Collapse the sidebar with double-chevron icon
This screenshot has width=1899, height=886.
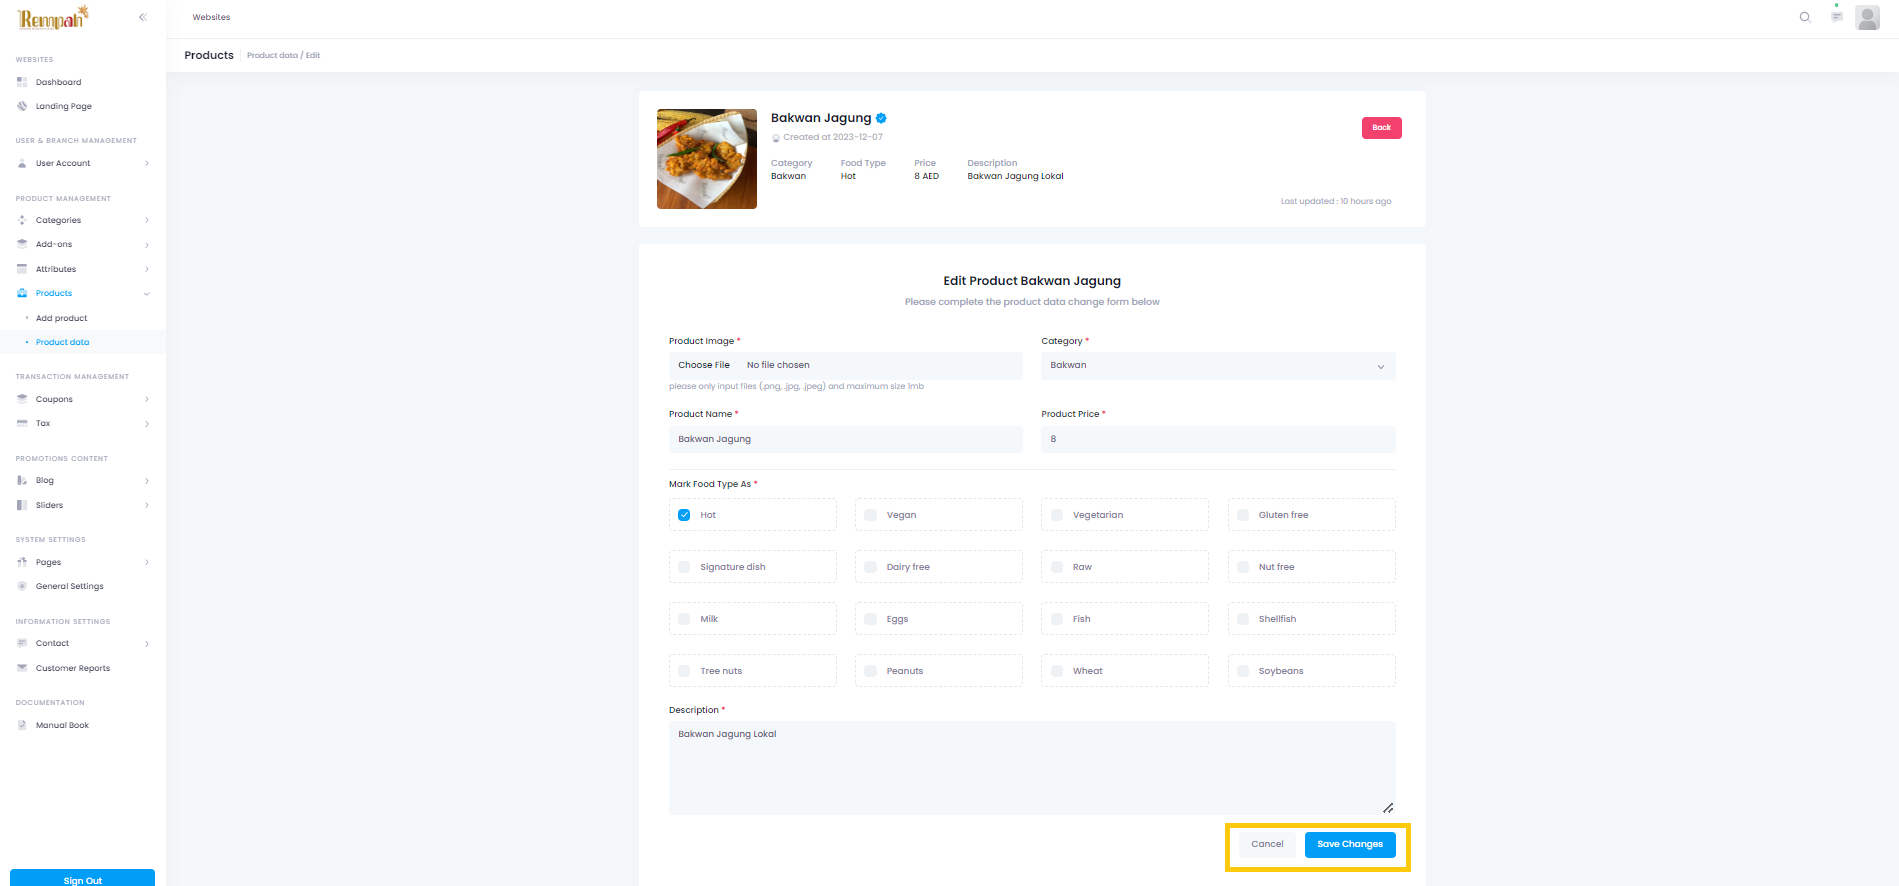(143, 17)
